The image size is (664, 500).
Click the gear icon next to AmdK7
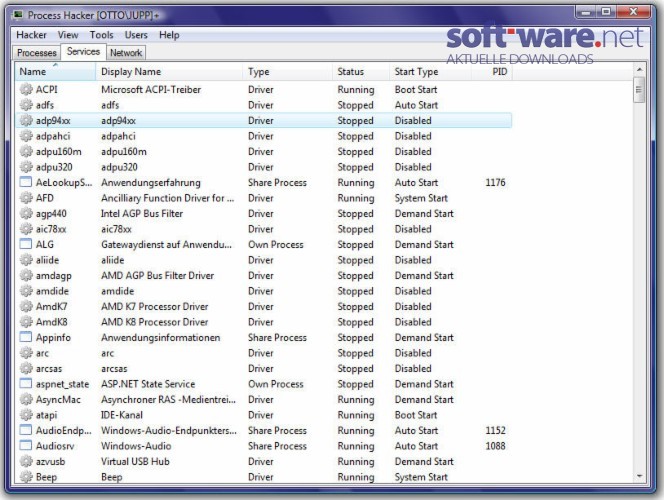tap(26, 307)
